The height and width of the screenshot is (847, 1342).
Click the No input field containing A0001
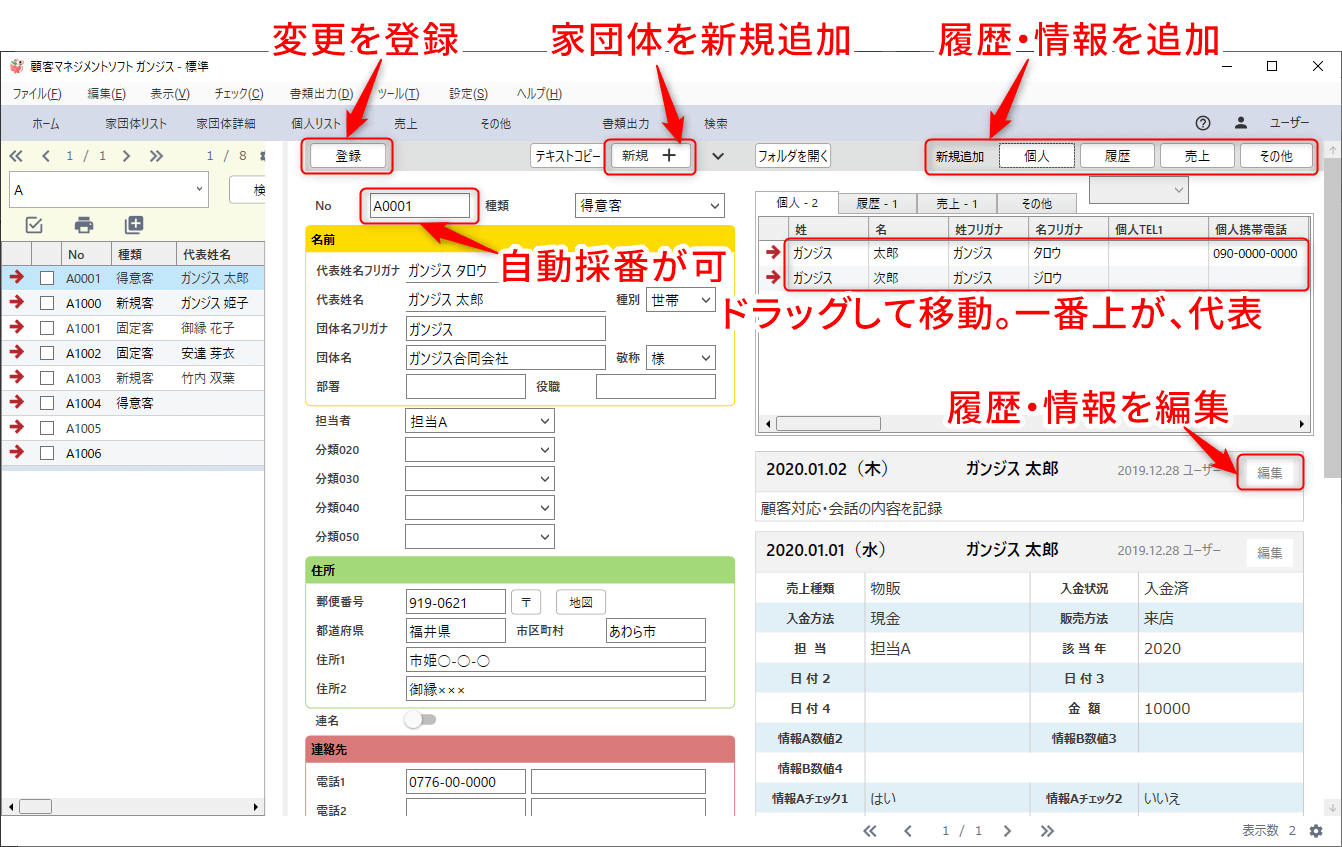[419, 206]
